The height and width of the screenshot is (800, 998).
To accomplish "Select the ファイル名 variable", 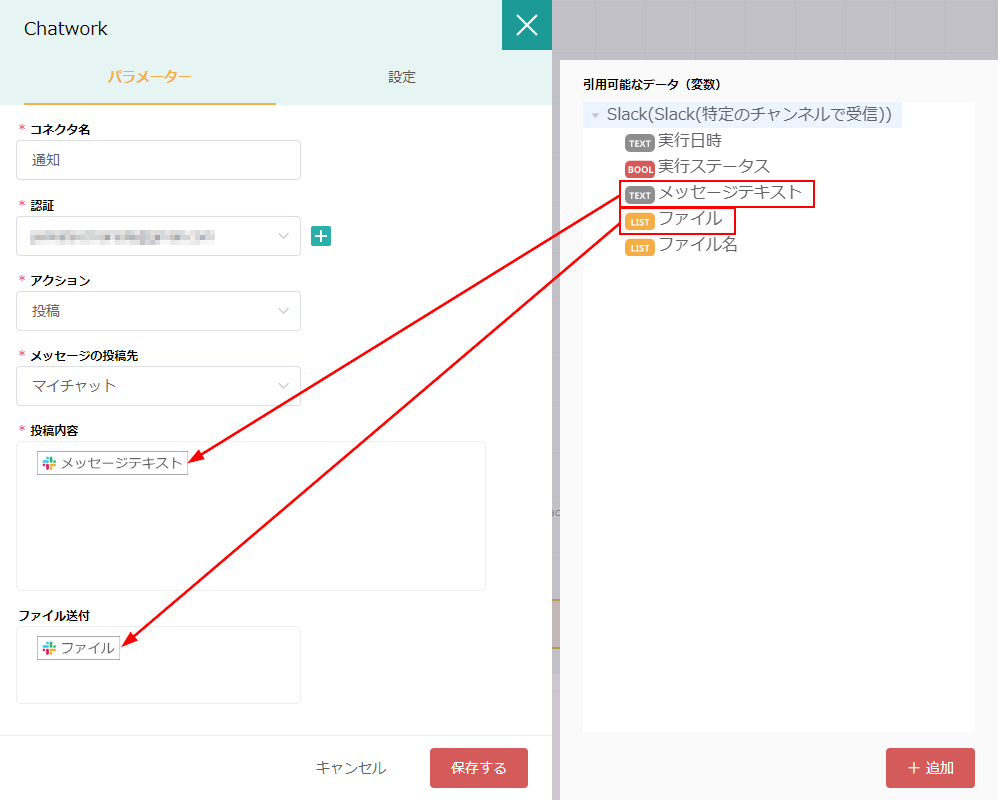I will click(x=698, y=245).
